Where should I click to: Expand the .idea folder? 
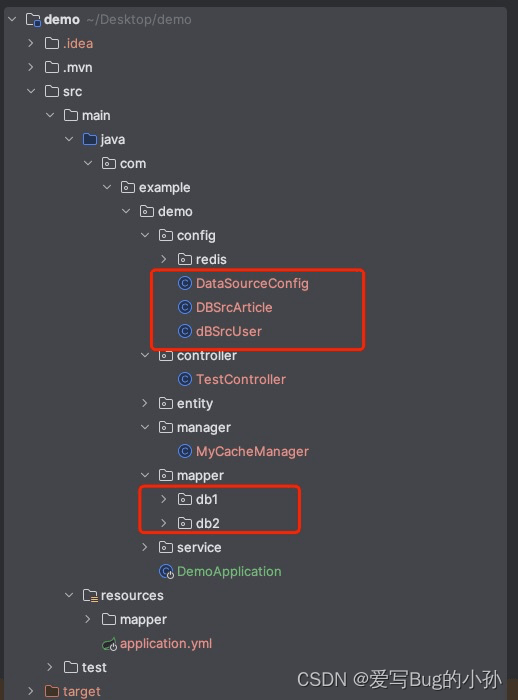coord(31,43)
